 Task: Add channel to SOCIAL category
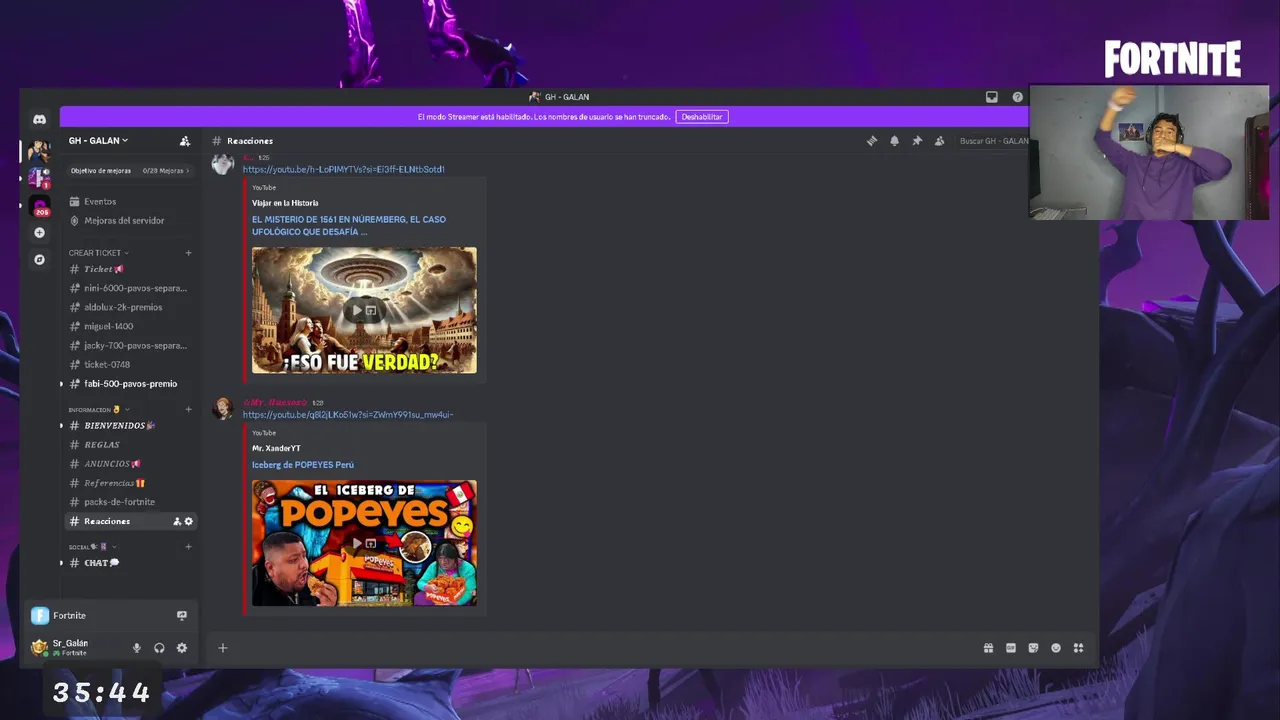188,547
